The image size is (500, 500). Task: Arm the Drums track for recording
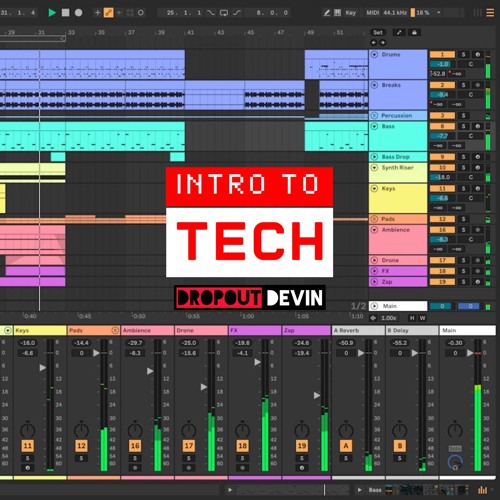click(x=478, y=54)
